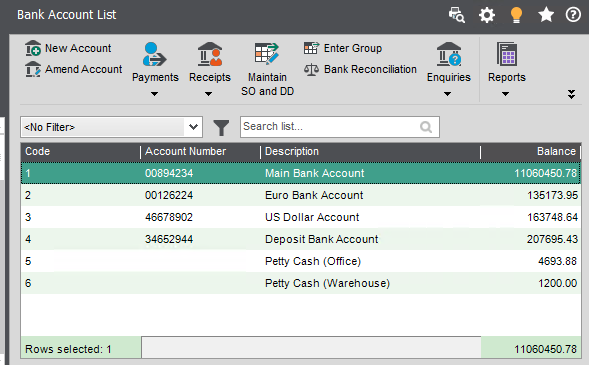The height and width of the screenshot is (365, 589).
Task: Click the footer total 11060450.78
Action: (x=545, y=349)
